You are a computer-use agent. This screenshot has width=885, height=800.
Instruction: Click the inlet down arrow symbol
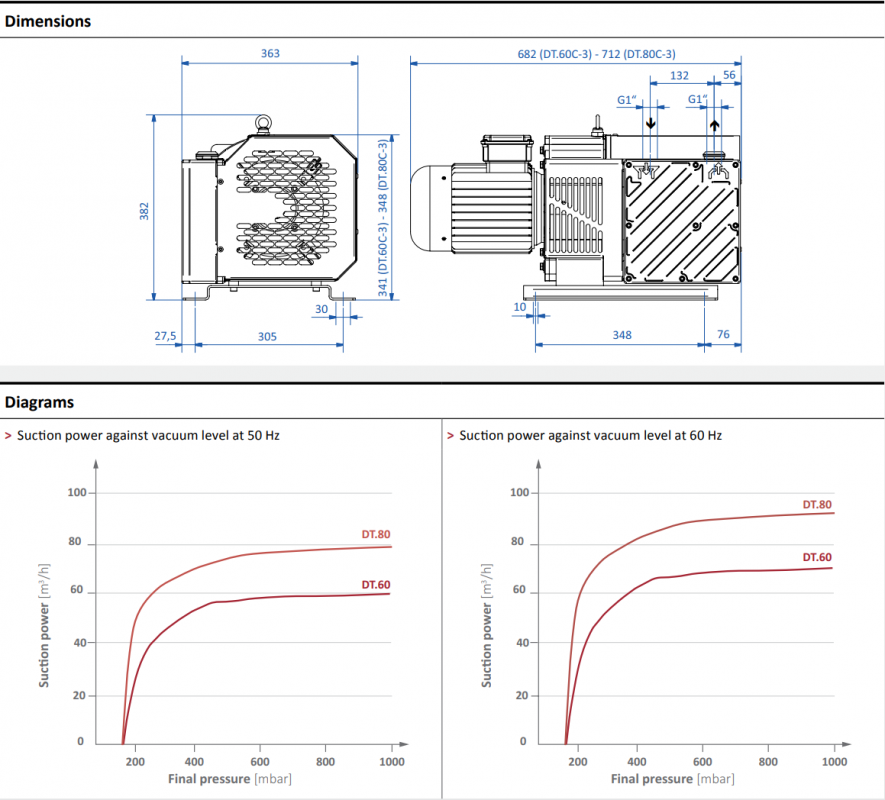click(x=651, y=123)
